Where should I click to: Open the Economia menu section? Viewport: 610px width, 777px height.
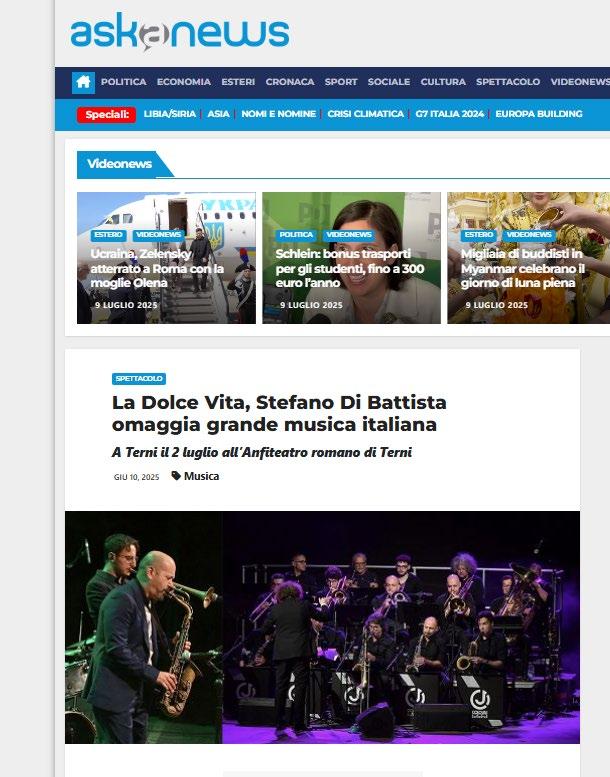coord(184,82)
